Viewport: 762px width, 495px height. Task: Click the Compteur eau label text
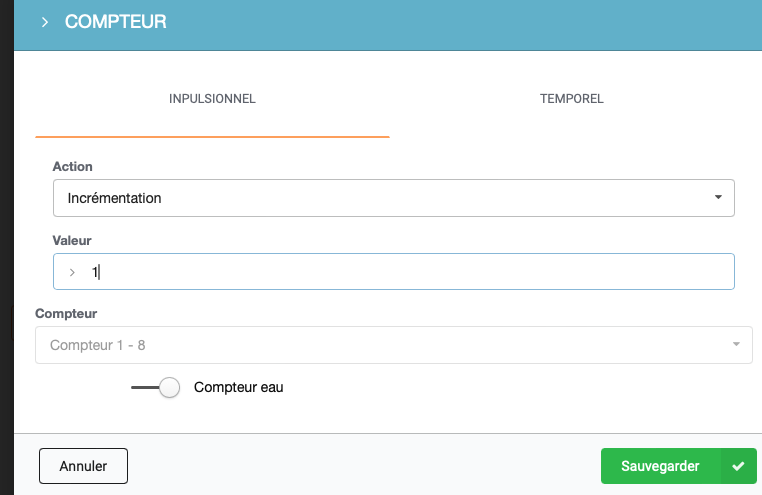coord(239,387)
